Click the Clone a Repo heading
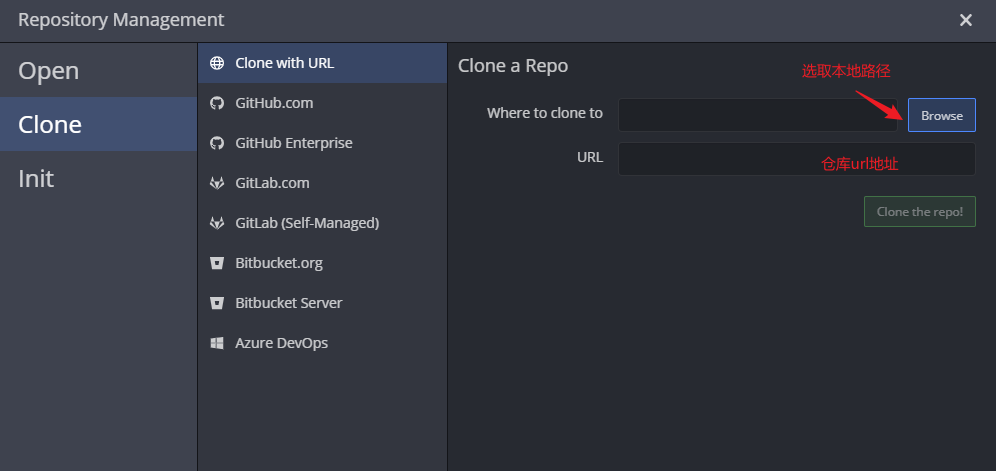This screenshot has height=471, width=996. click(513, 65)
